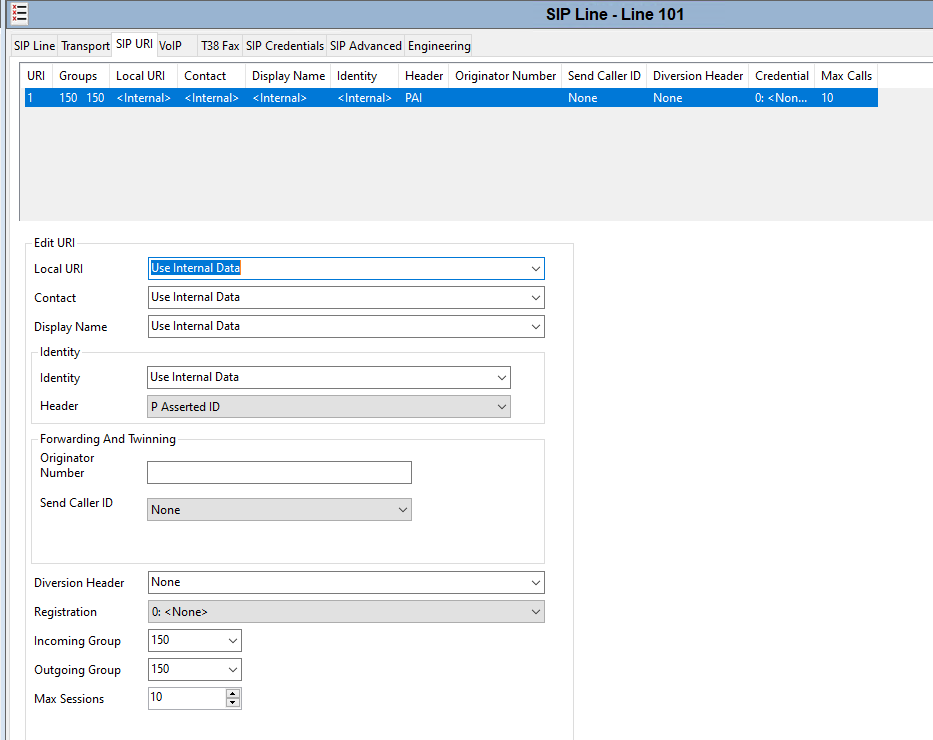Click the Display Name column header

point(288,76)
